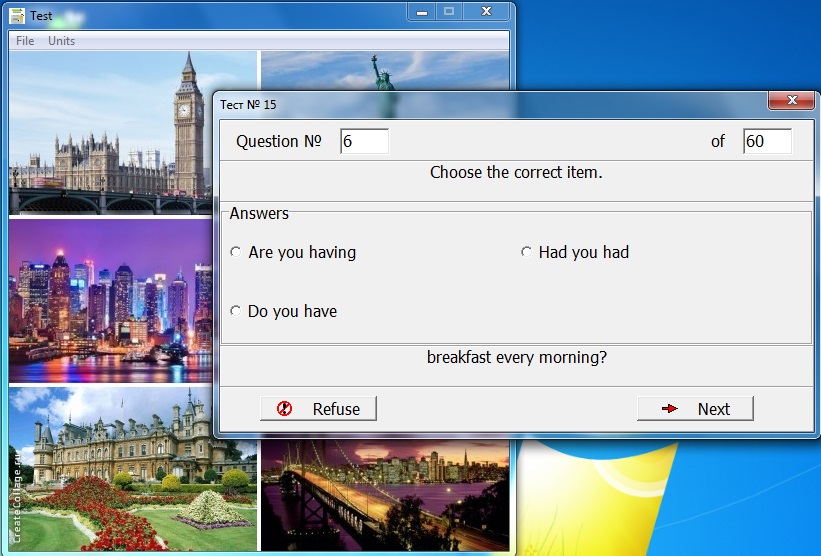Close the Test main window
The width and height of the screenshot is (821, 556).
[486, 12]
